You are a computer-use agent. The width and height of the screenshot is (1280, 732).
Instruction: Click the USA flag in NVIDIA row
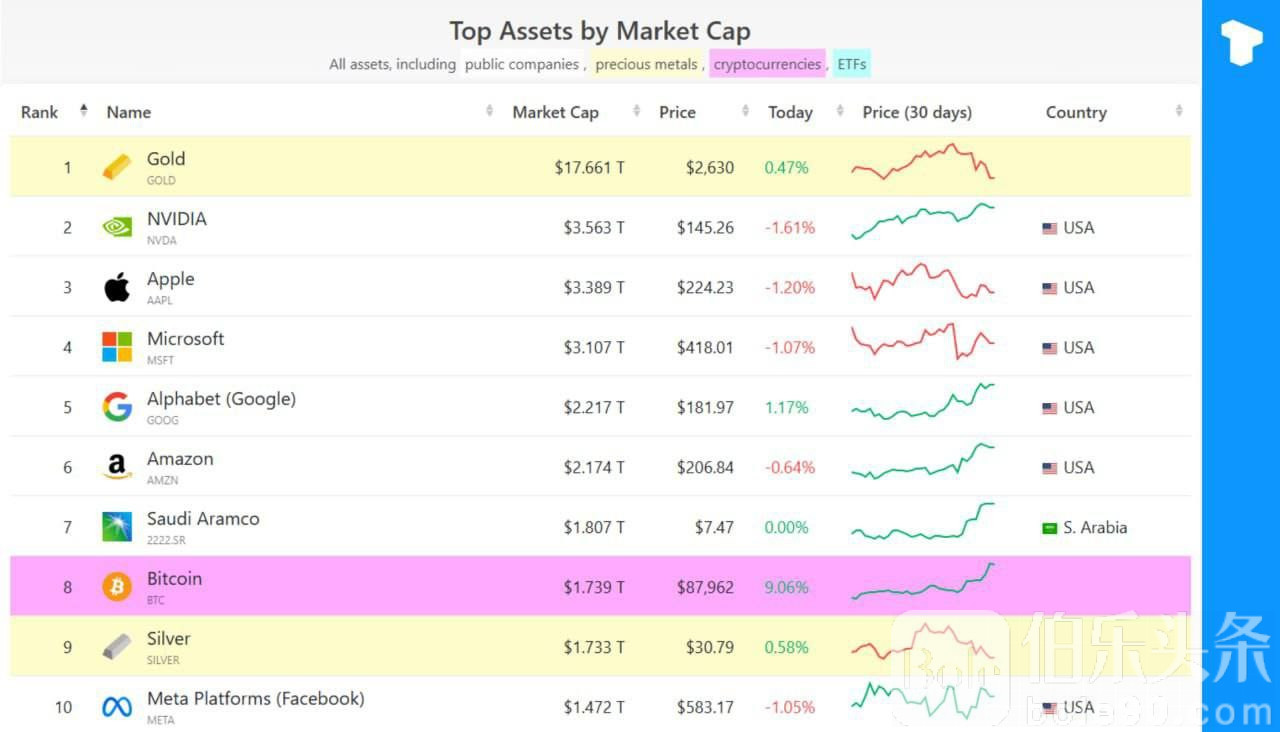click(x=1049, y=228)
